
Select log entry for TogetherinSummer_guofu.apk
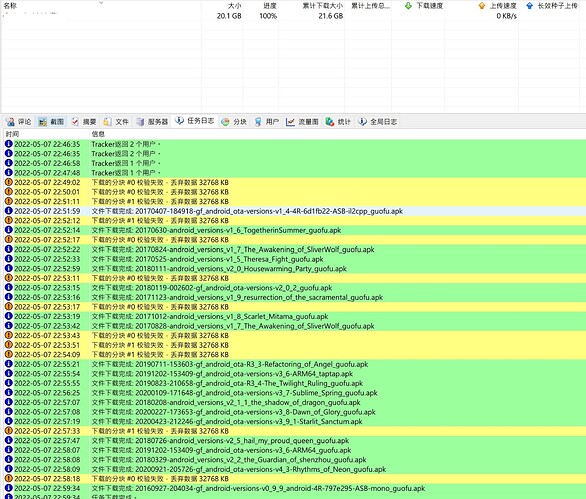point(294,230)
